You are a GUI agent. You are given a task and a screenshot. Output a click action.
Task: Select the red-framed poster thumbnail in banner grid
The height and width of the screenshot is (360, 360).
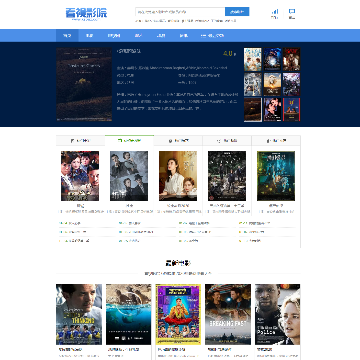point(292,110)
